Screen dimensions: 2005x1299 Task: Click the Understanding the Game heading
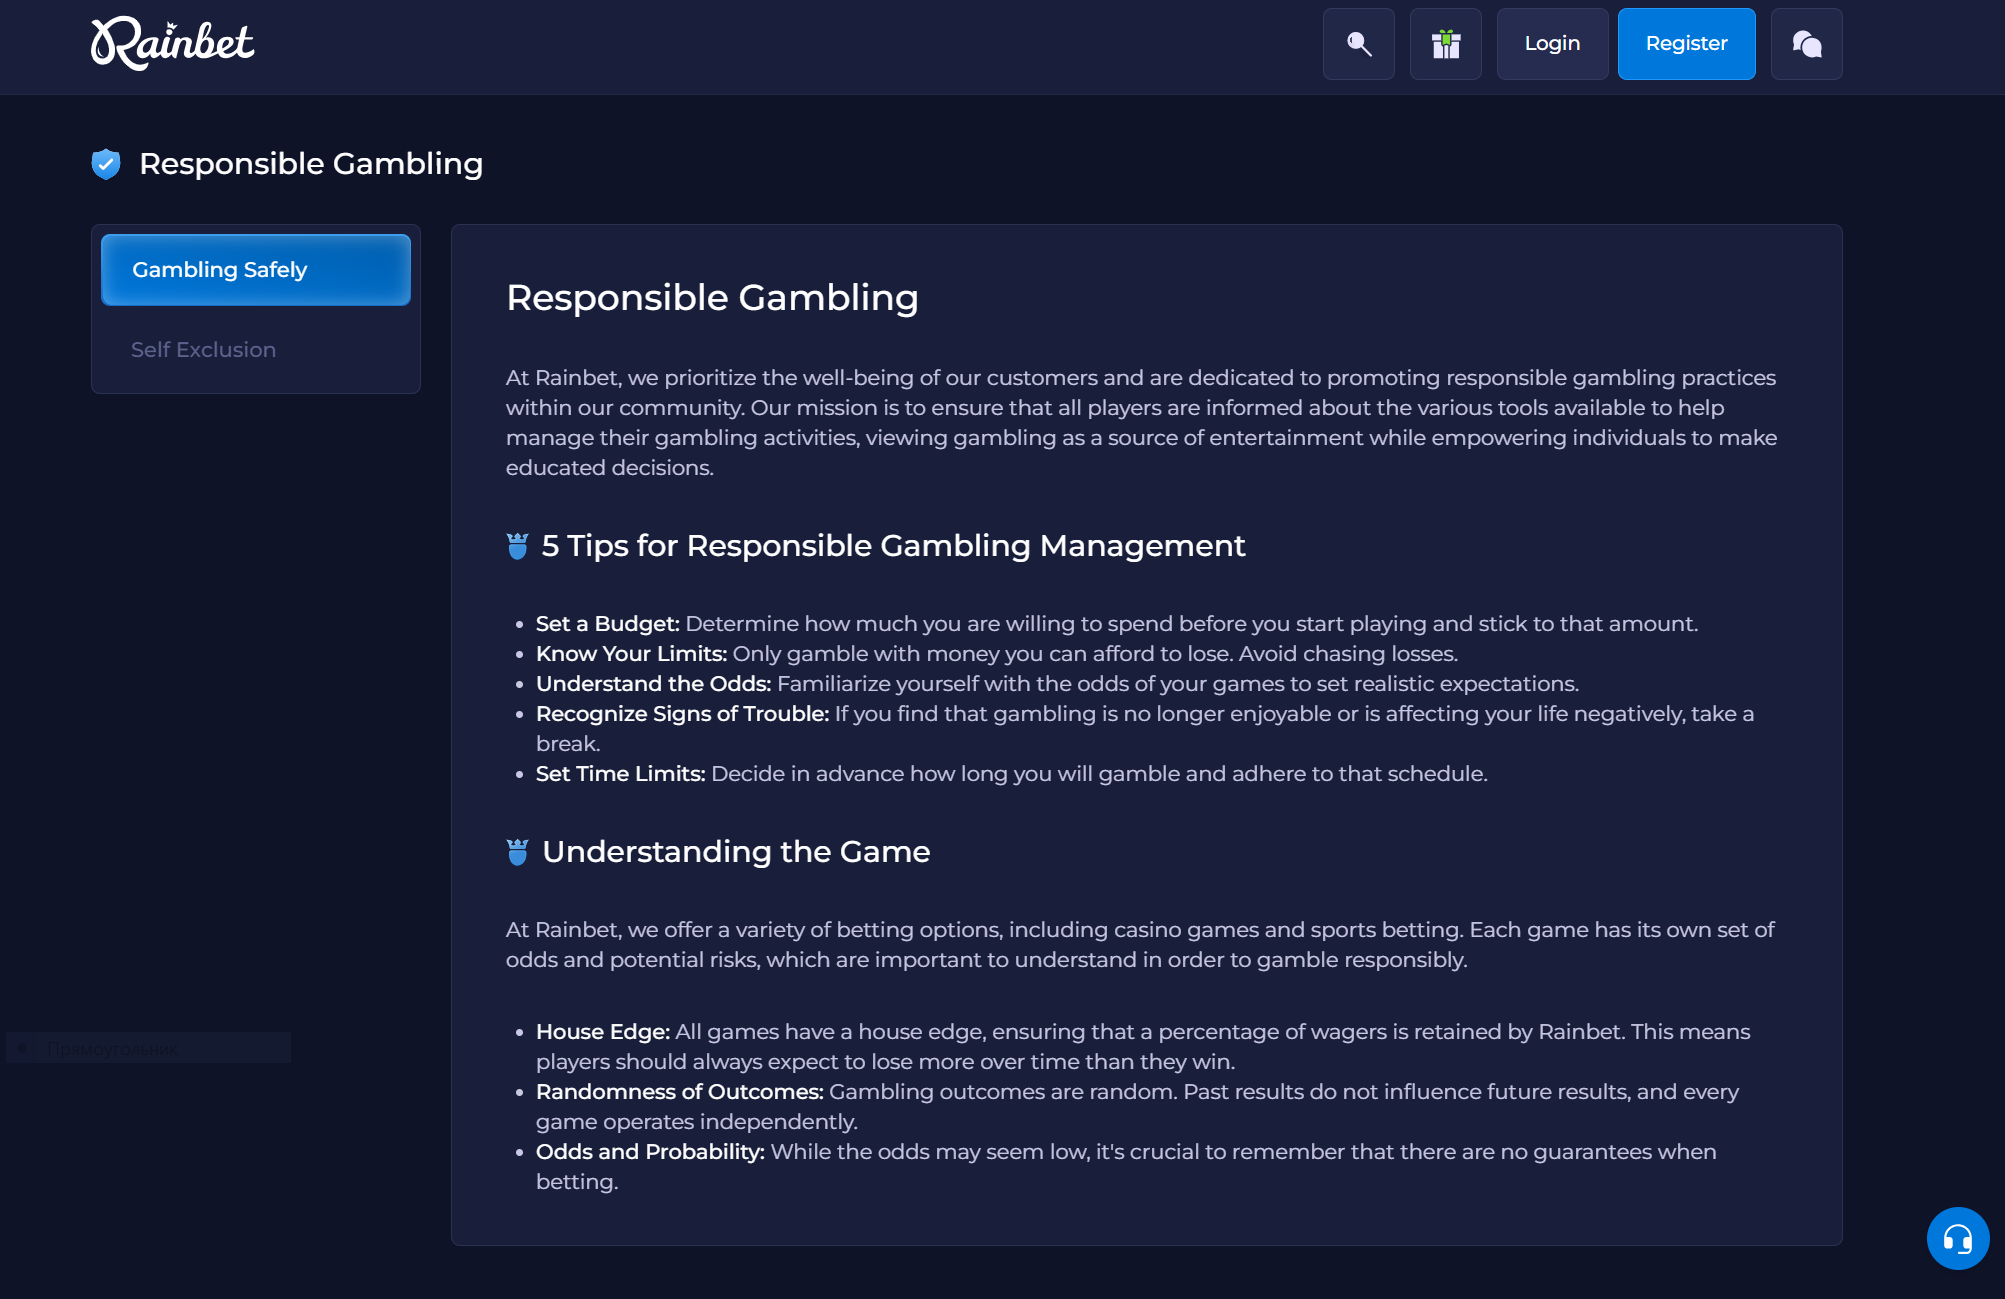click(x=735, y=852)
